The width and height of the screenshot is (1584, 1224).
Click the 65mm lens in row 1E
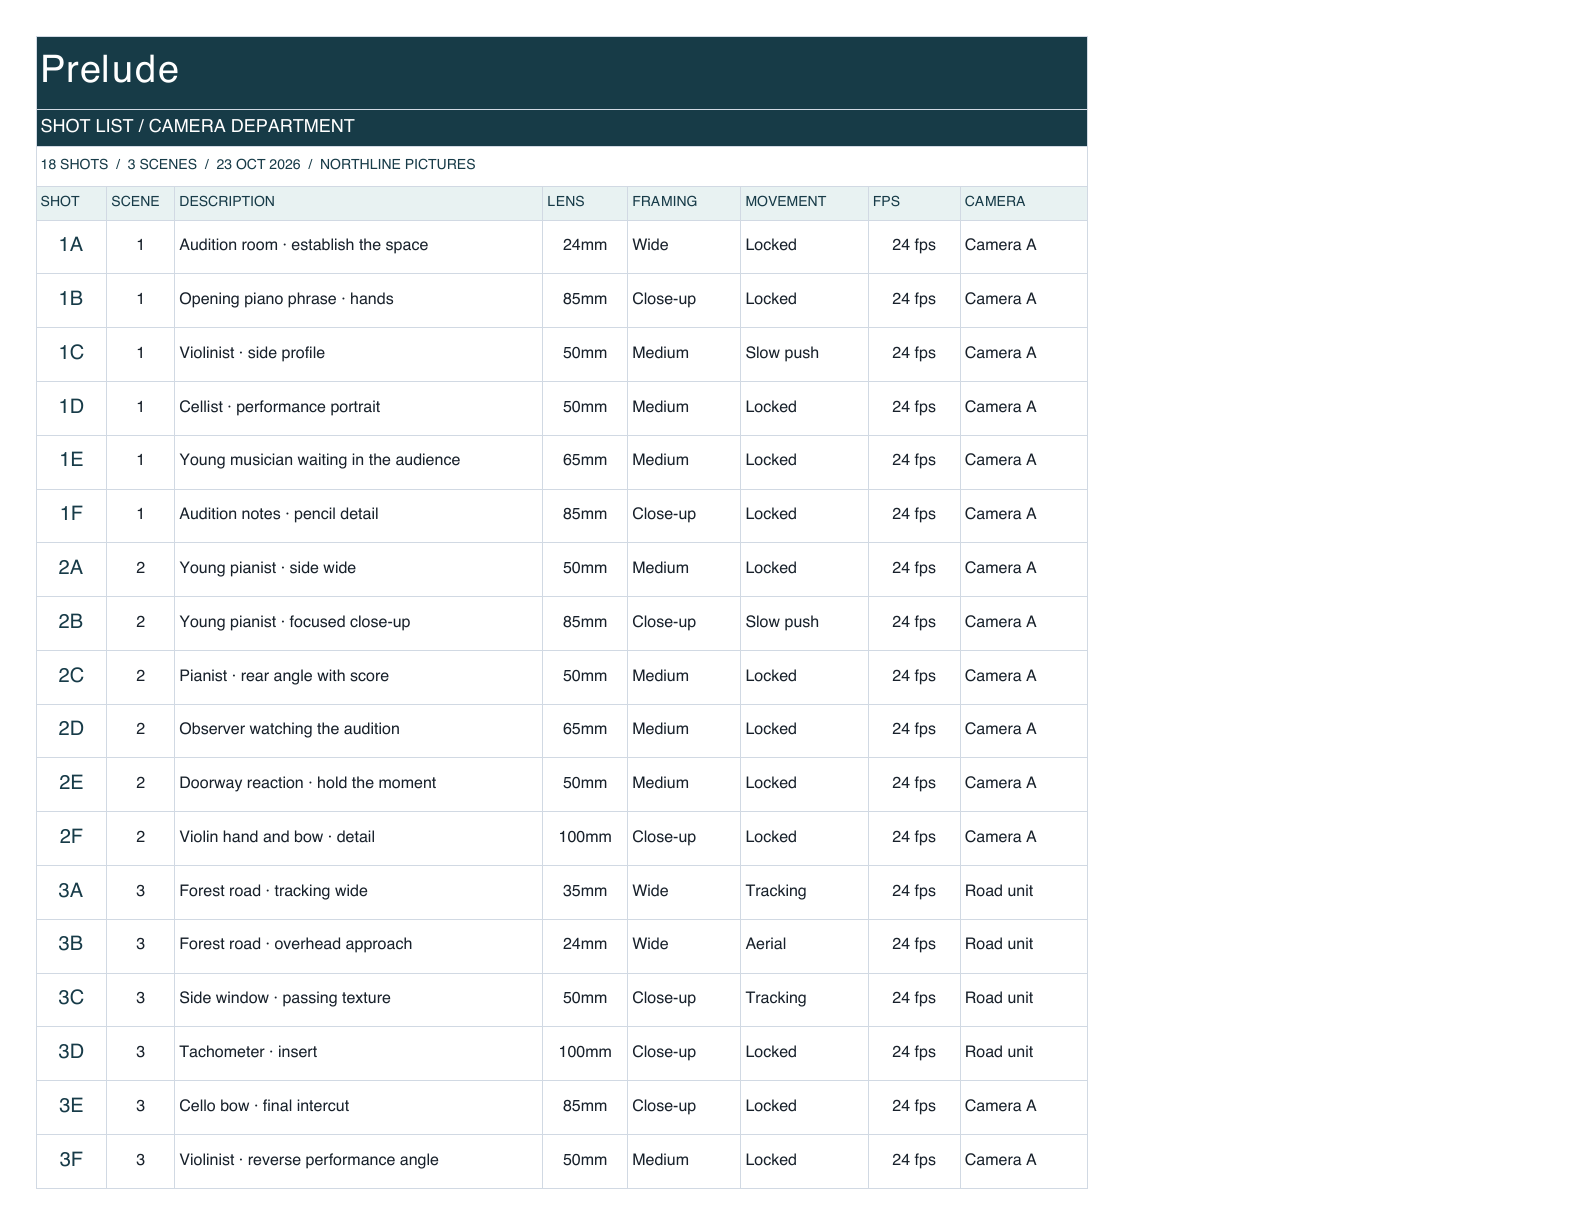585,460
